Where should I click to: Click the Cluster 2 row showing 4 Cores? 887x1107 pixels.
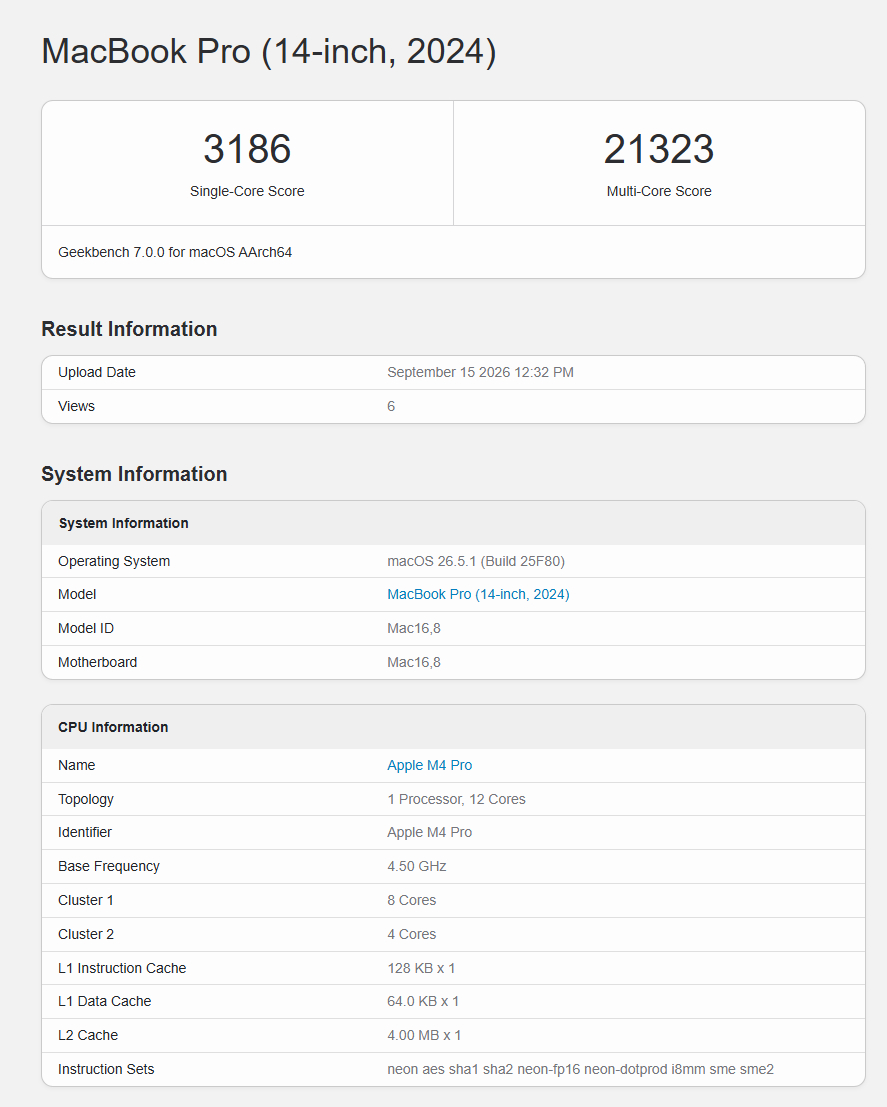click(453, 934)
